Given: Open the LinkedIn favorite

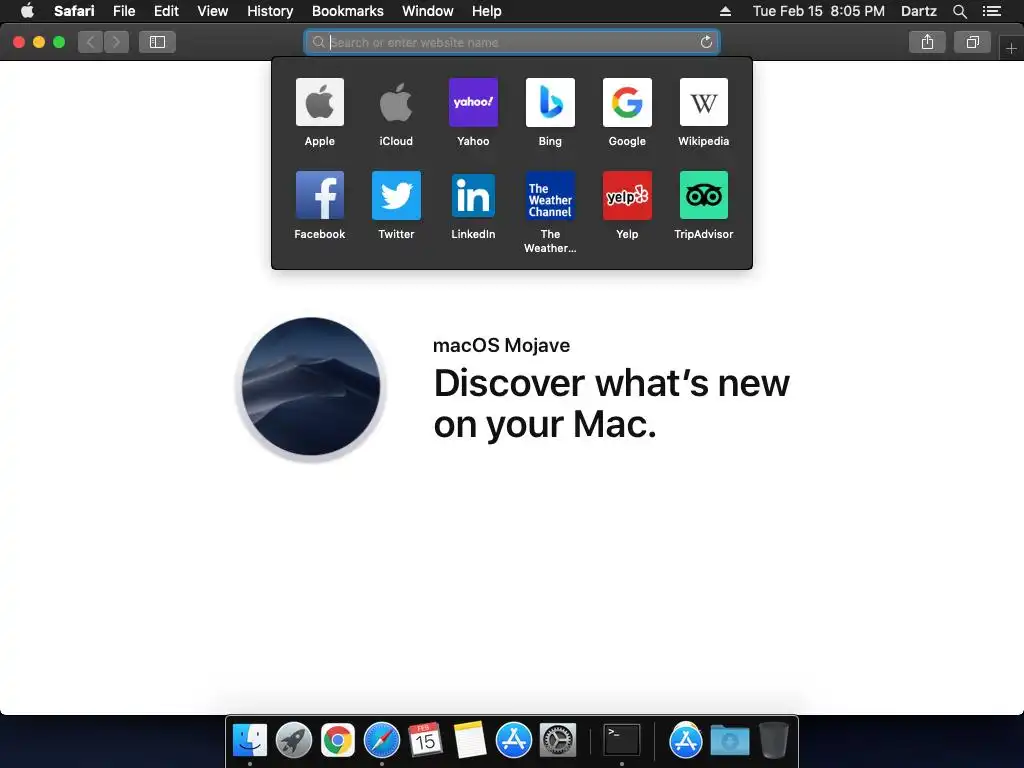Looking at the screenshot, I should pyautogui.click(x=473, y=195).
